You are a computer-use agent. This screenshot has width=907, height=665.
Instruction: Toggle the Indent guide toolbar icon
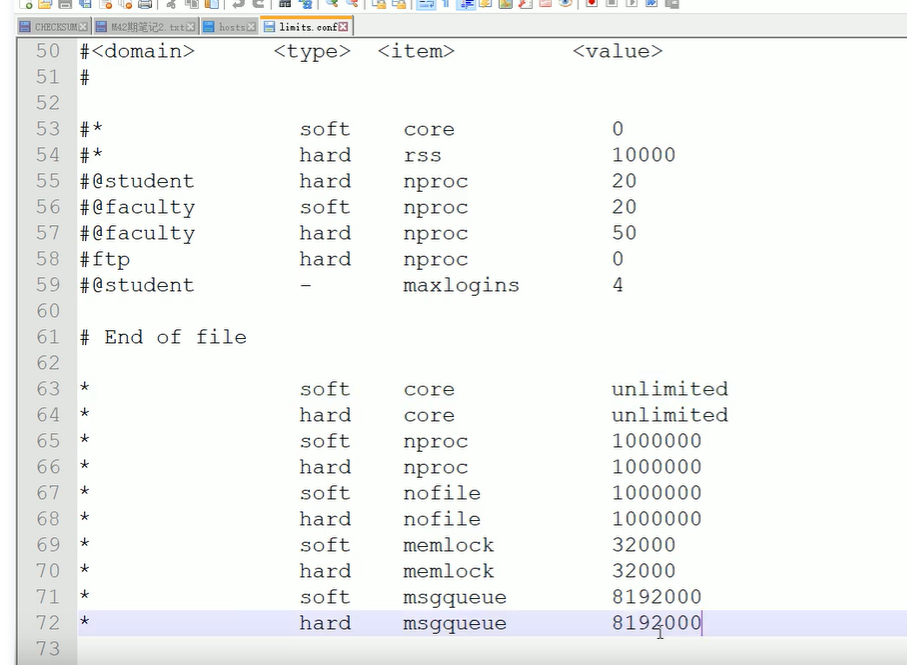click(466, 3)
